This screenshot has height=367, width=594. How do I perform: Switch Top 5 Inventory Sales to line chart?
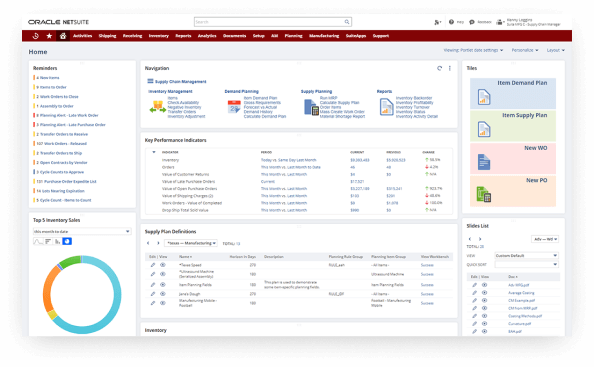[x=38, y=241]
